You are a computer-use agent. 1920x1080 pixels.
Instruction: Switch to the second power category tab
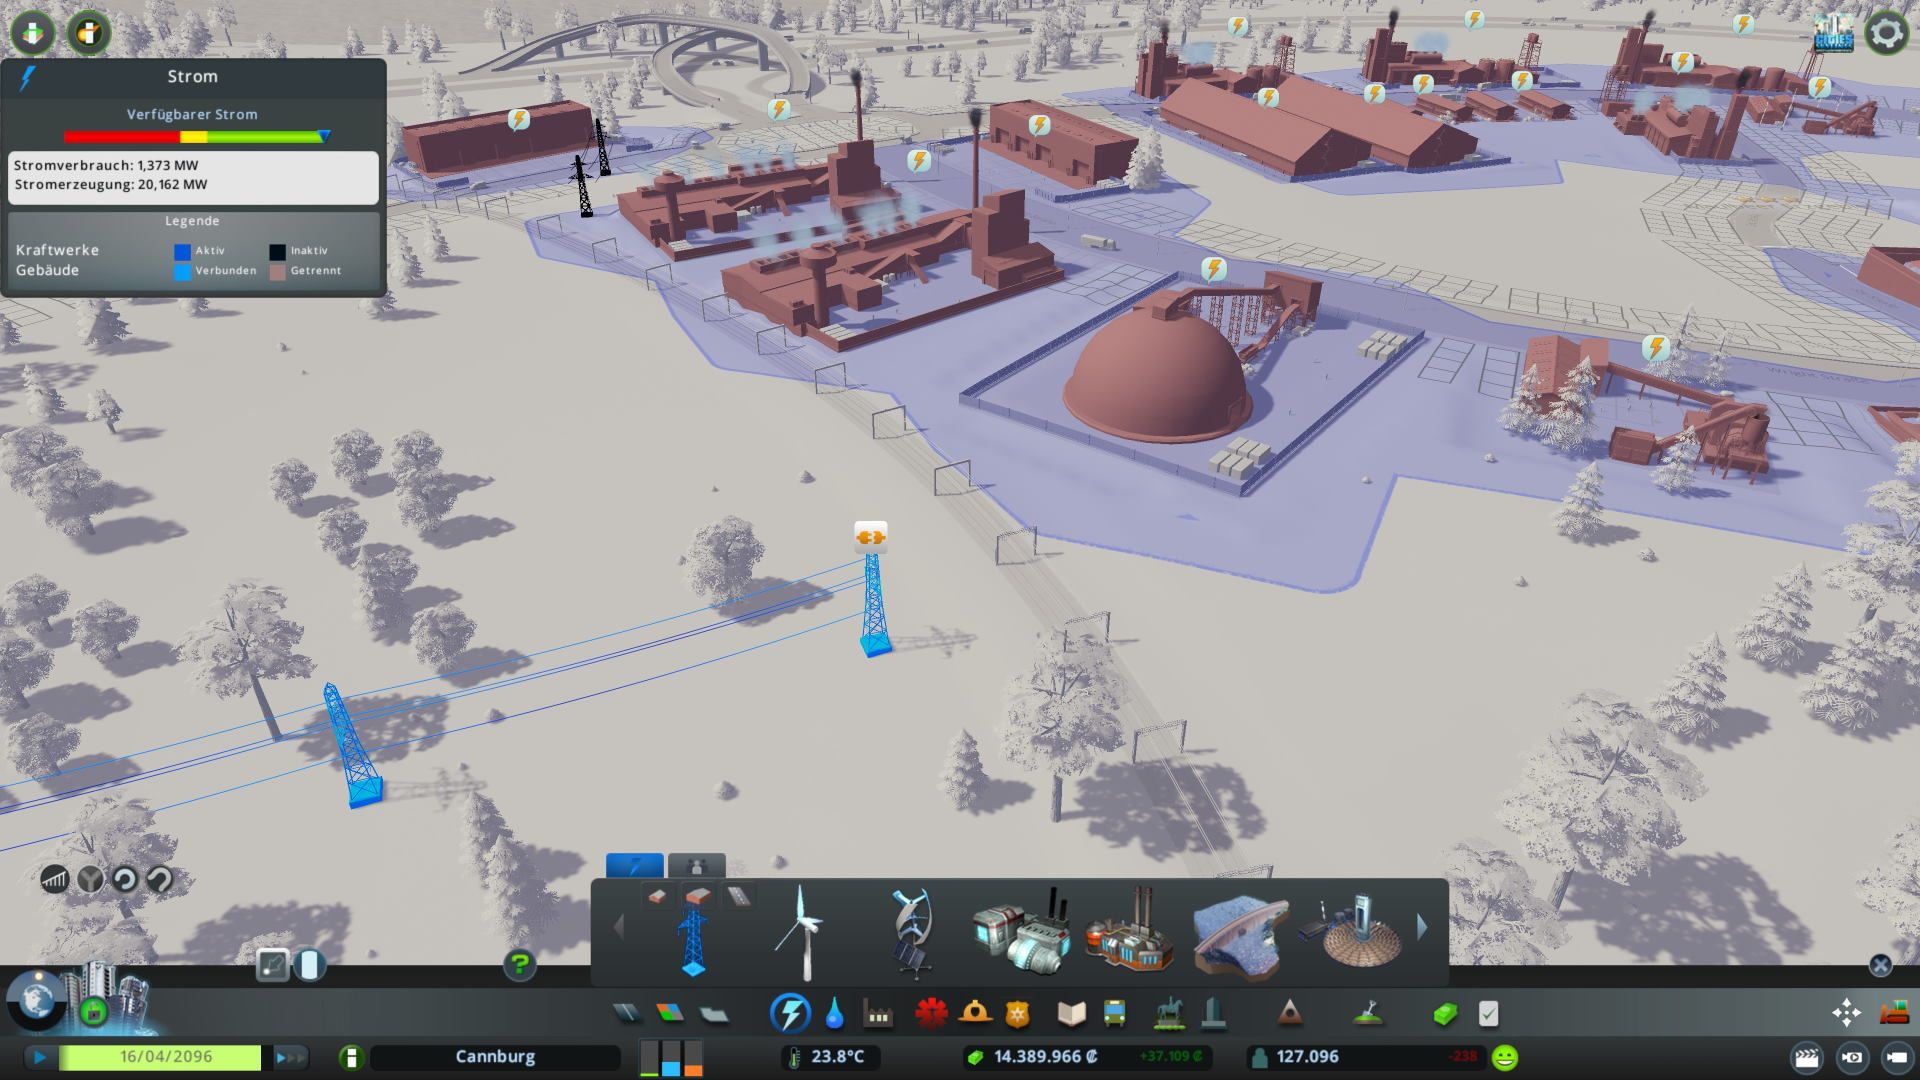point(696,866)
